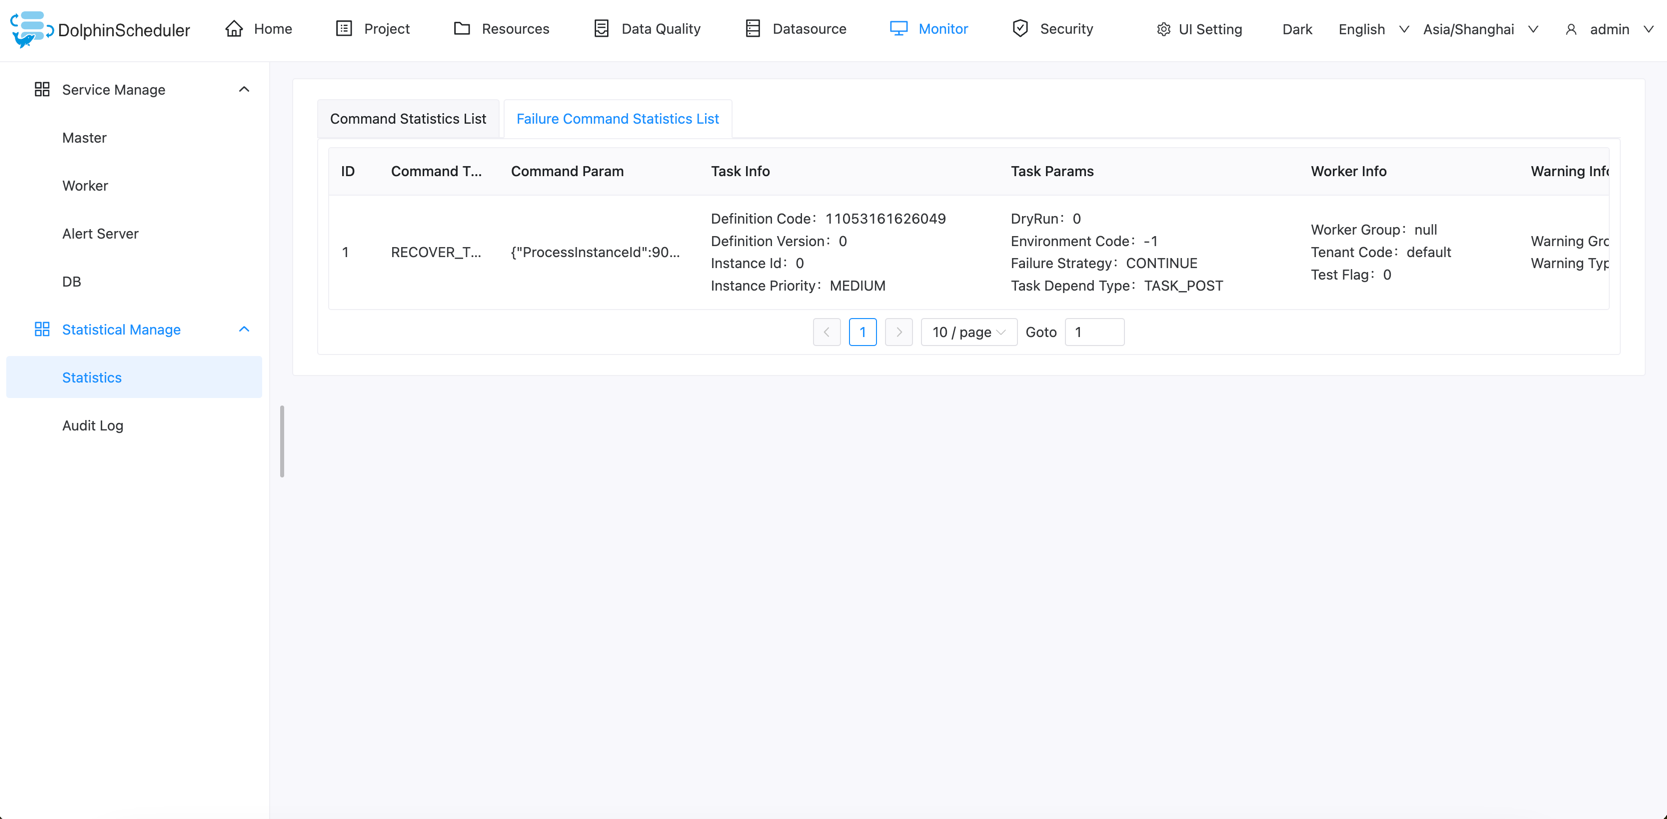Screen dimensions: 1667x819
Task: Open the 10 / page size dropdown
Action: [968, 332]
